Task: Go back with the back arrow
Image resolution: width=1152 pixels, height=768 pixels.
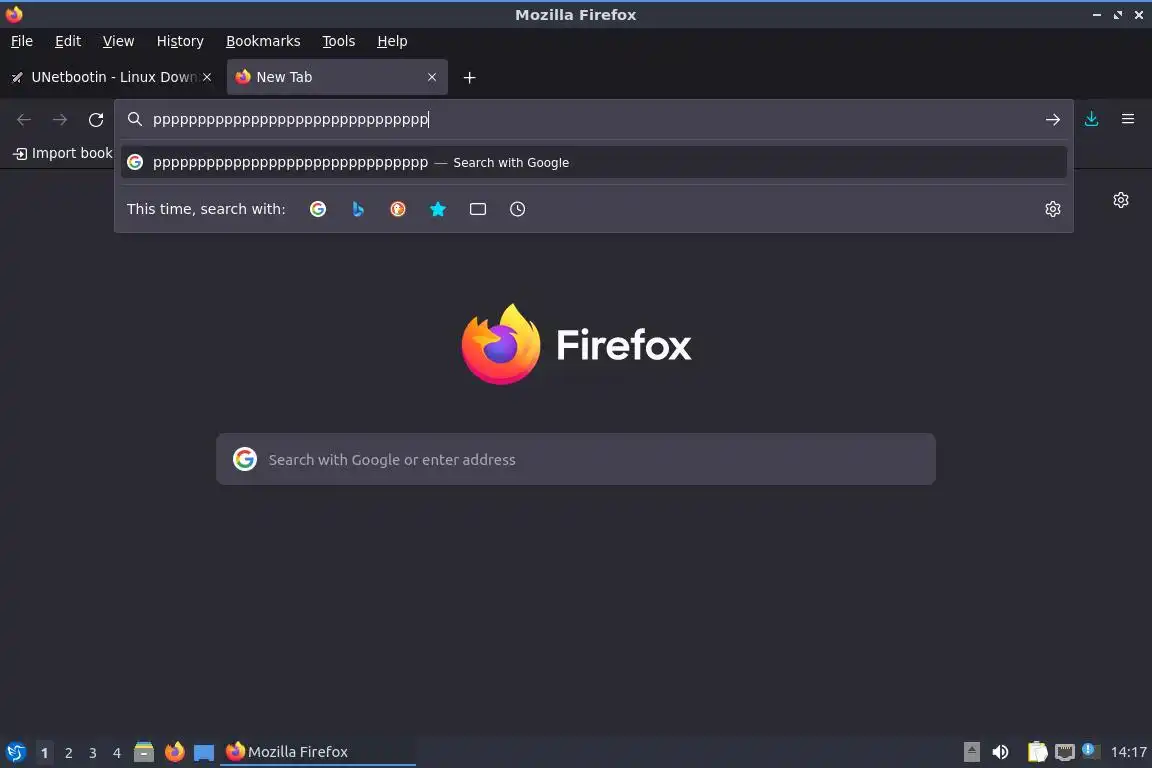Action: click(24, 120)
